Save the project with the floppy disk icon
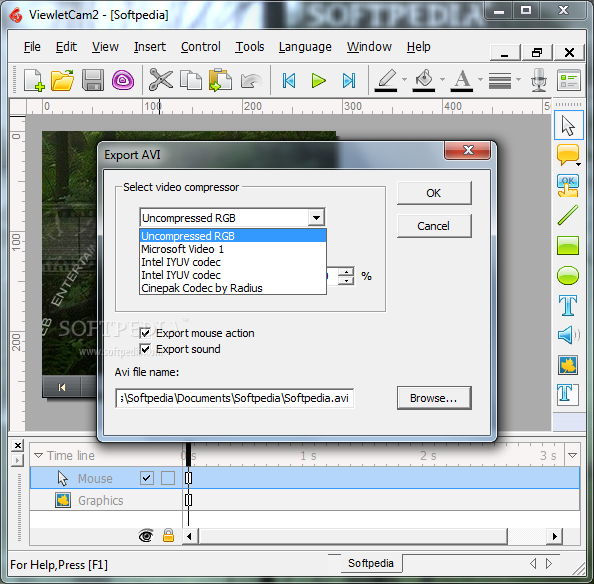 (x=93, y=80)
